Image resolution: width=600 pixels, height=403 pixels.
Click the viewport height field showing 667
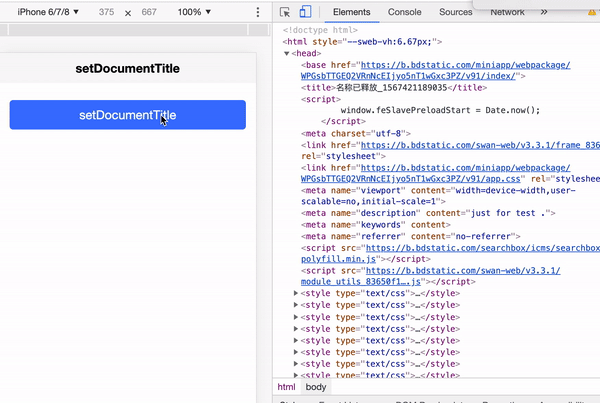[148, 12]
